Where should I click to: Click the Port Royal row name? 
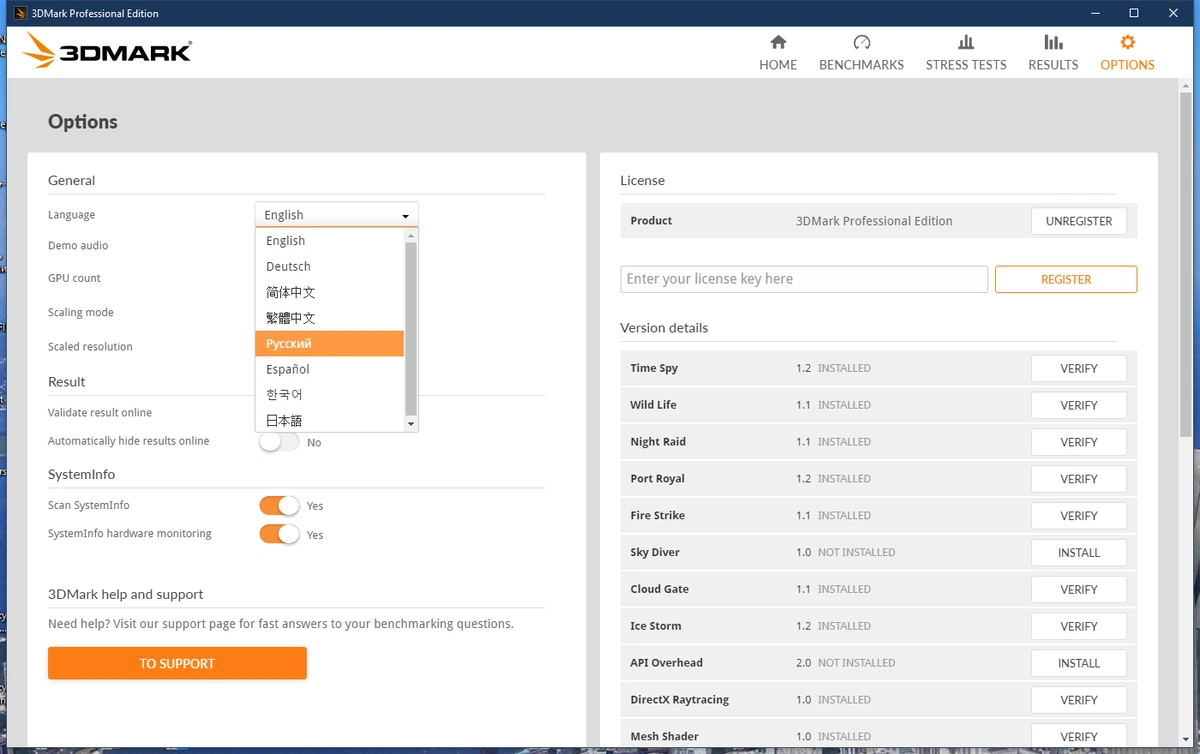tap(657, 479)
